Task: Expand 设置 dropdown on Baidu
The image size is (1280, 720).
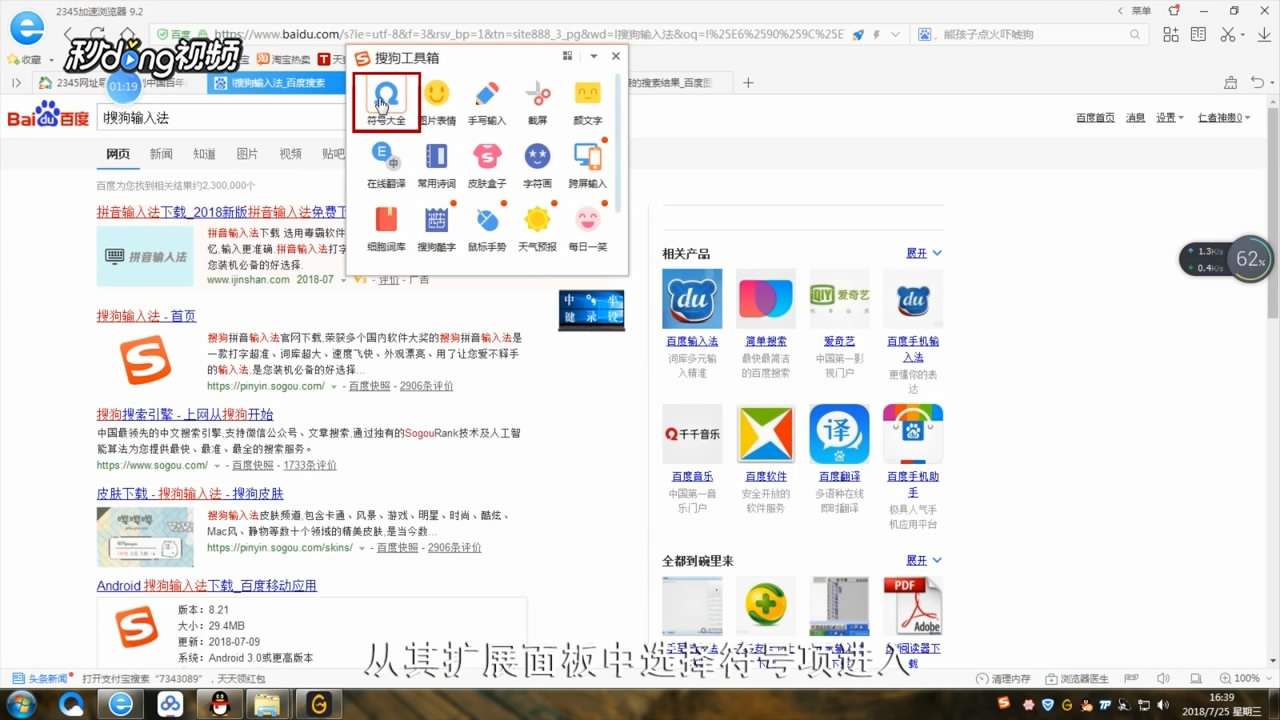Action: click(x=1170, y=118)
